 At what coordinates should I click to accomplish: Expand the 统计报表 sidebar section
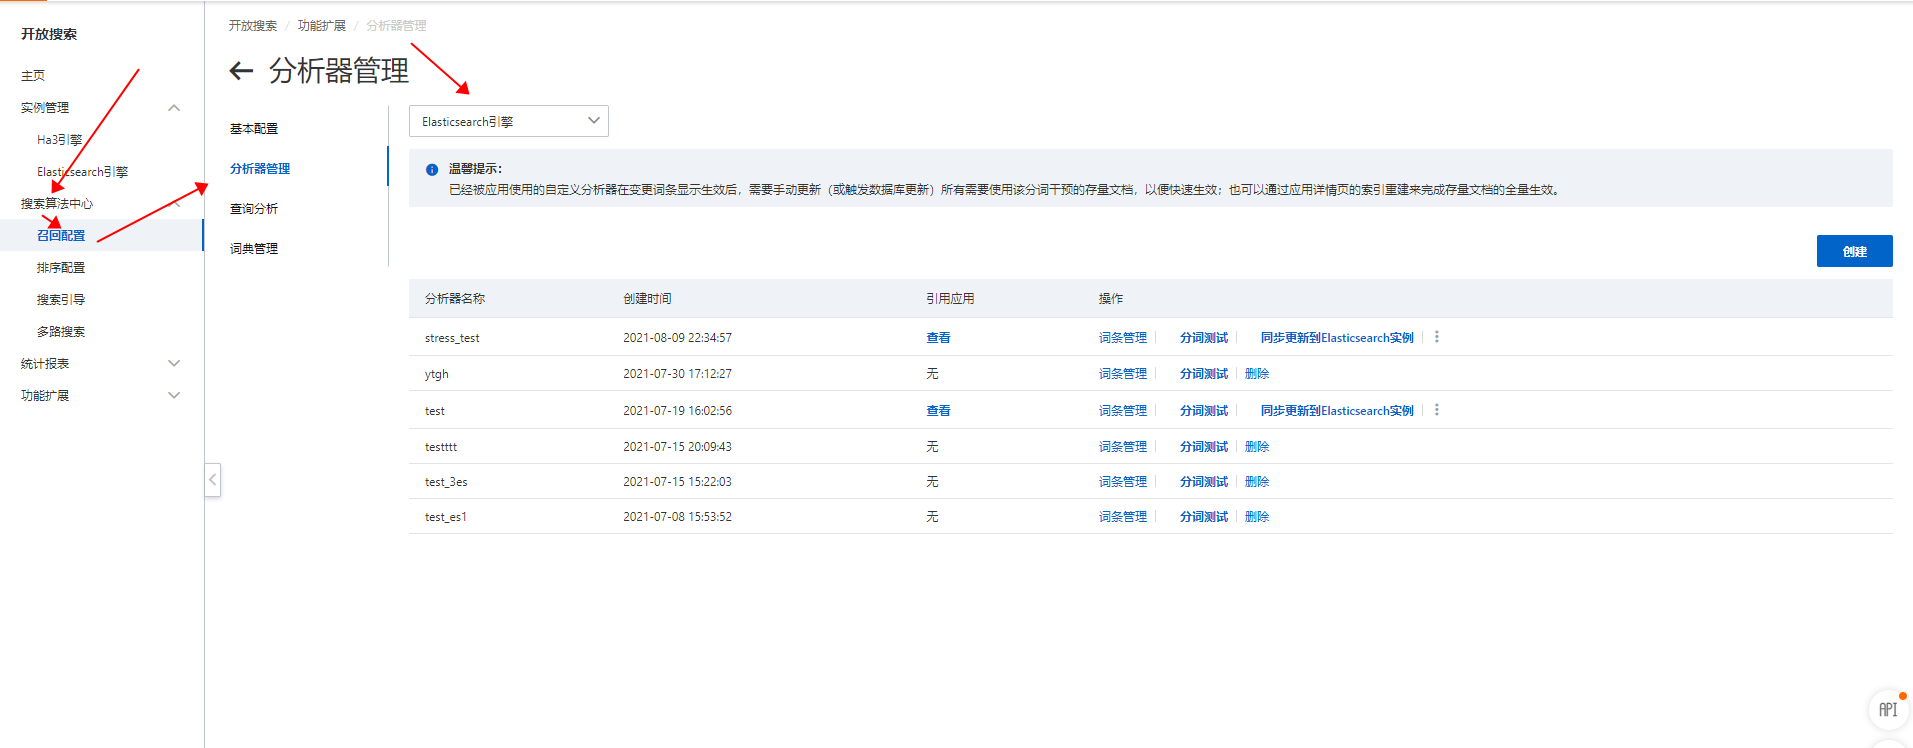pyautogui.click(x=174, y=364)
